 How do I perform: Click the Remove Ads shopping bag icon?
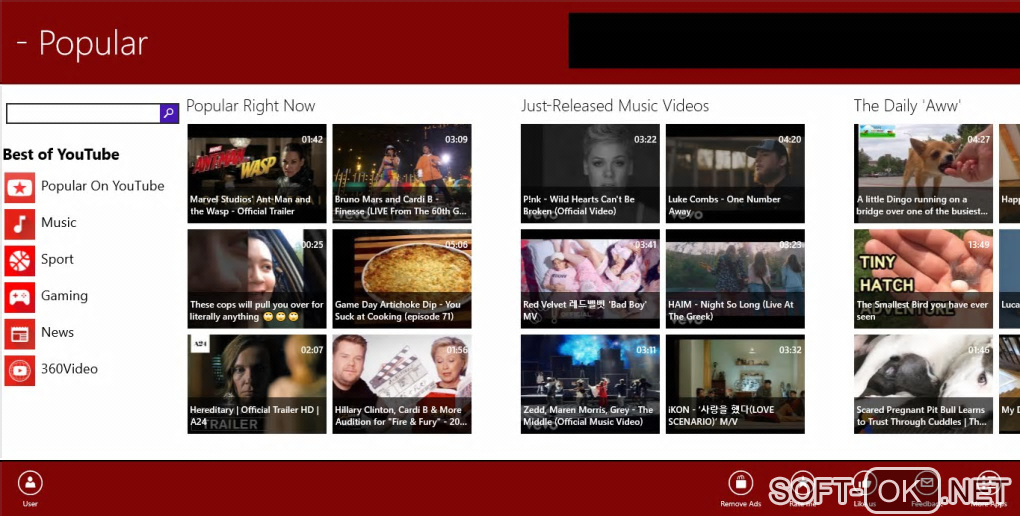(740, 483)
